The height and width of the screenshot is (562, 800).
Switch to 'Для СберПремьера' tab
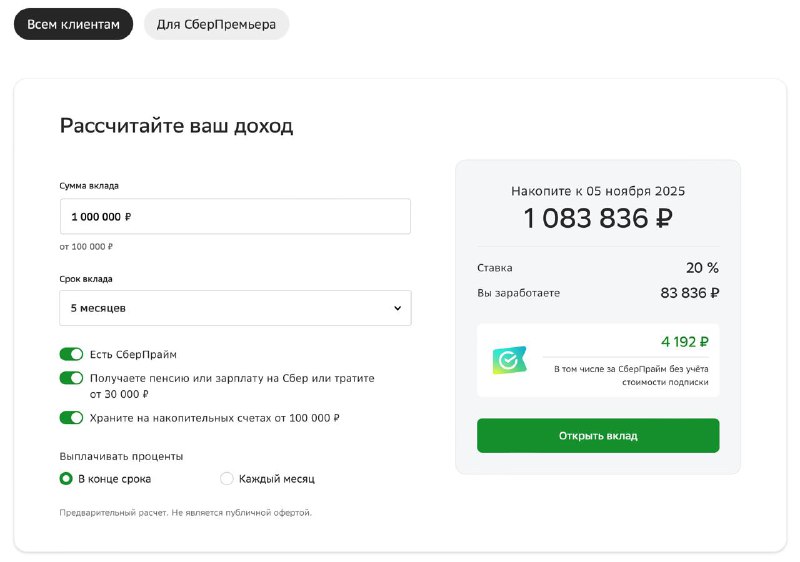point(216,24)
